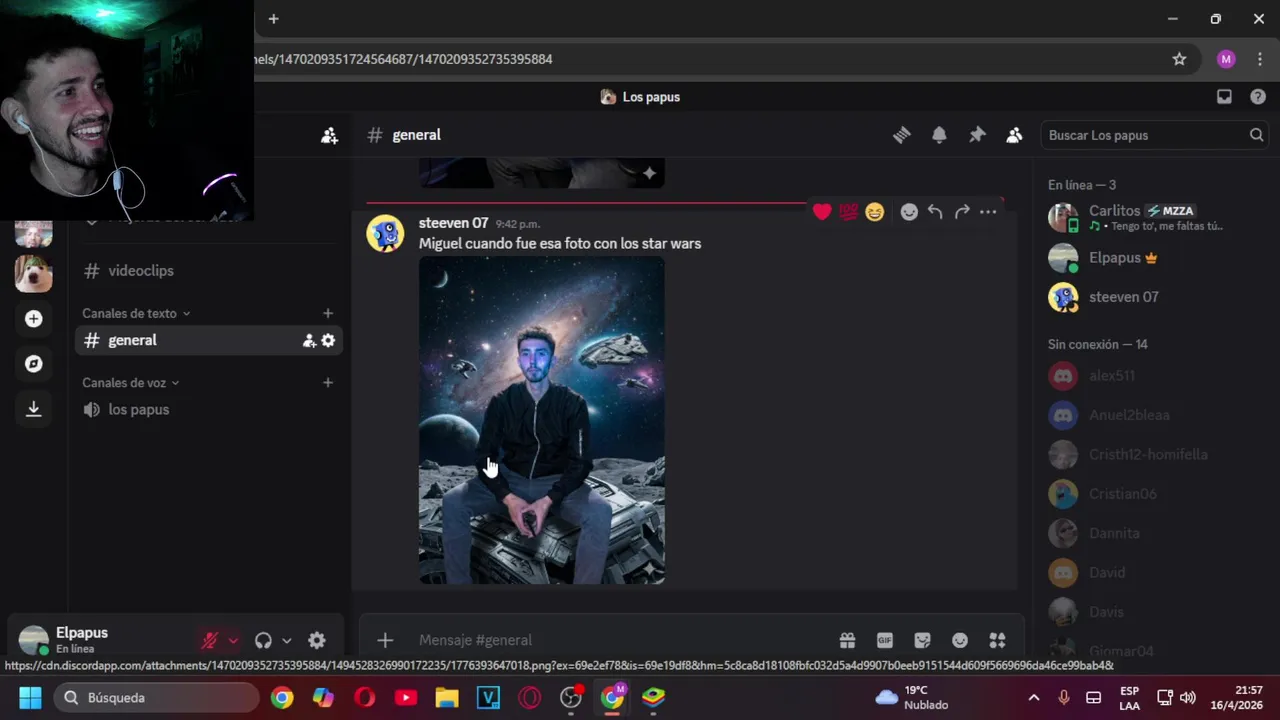Open more options on the message
This screenshot has height=720, width=1280.
pos(988,212)
